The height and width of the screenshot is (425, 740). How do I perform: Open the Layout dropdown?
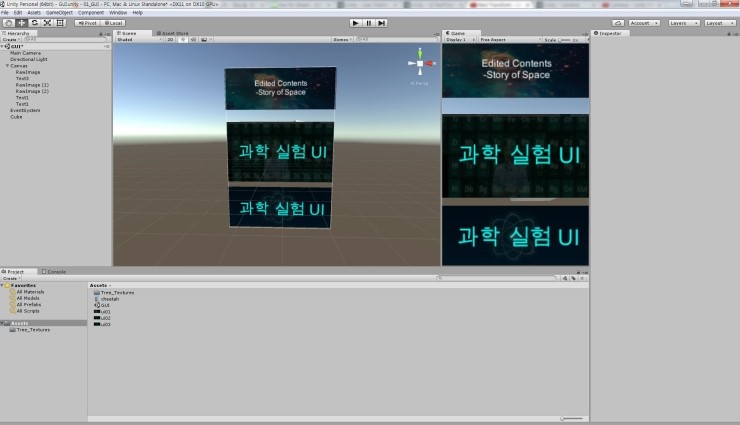[720, 23]
